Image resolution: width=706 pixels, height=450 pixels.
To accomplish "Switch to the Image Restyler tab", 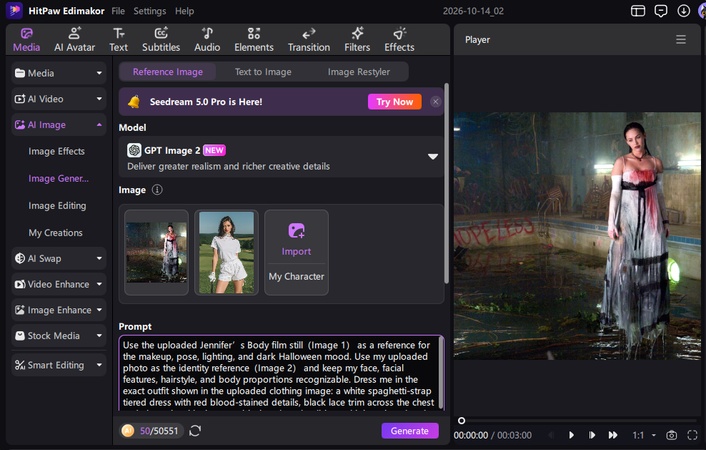I will [x=358, y=72].
